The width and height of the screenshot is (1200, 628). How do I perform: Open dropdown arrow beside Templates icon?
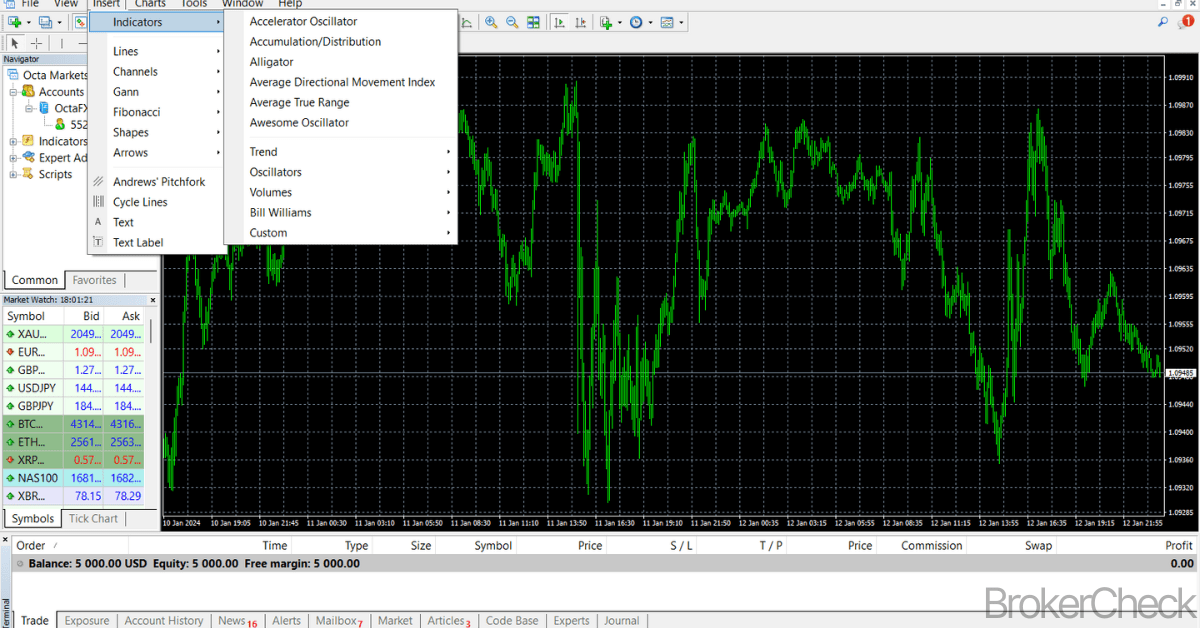pyautogui.click(x=681, y=22)
